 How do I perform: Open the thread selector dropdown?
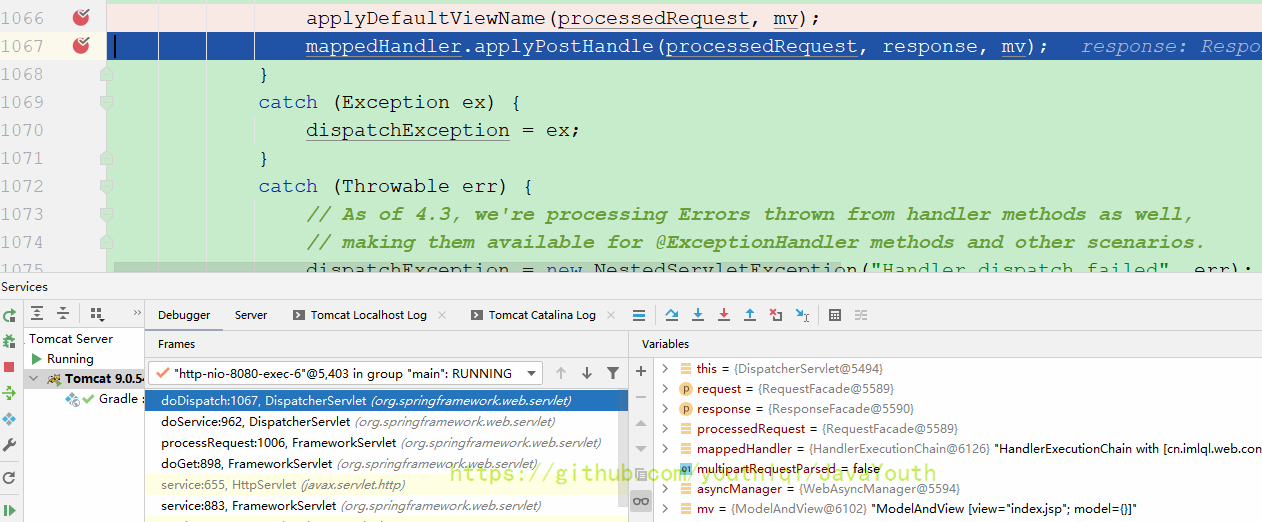(x=533, y=373)
